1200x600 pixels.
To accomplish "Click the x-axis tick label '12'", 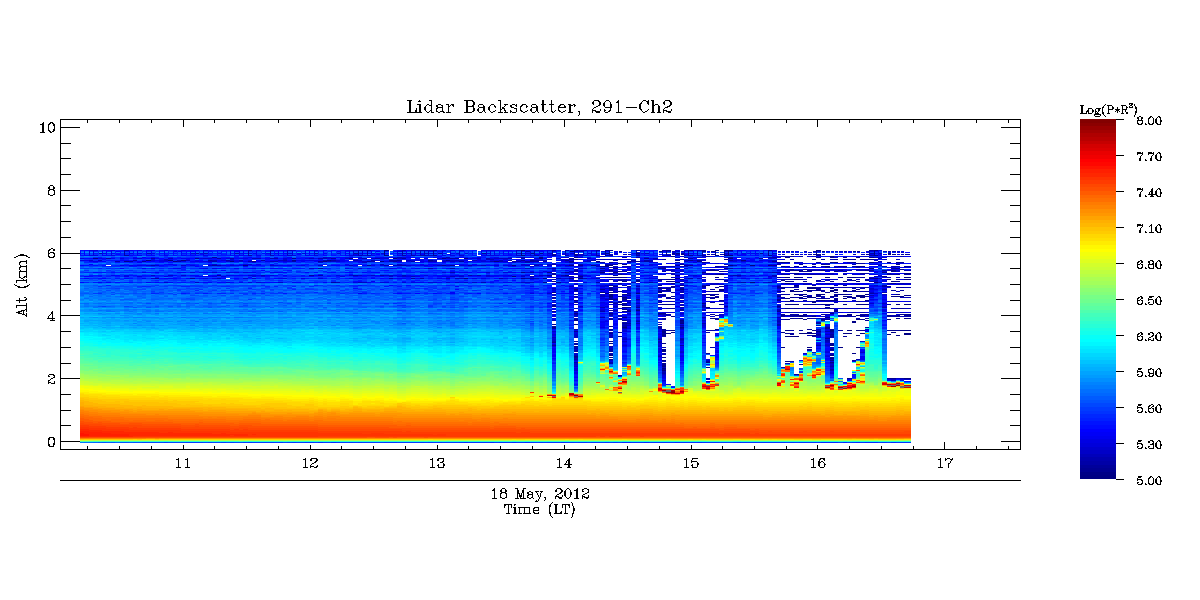I will click(x=310, y=464).
